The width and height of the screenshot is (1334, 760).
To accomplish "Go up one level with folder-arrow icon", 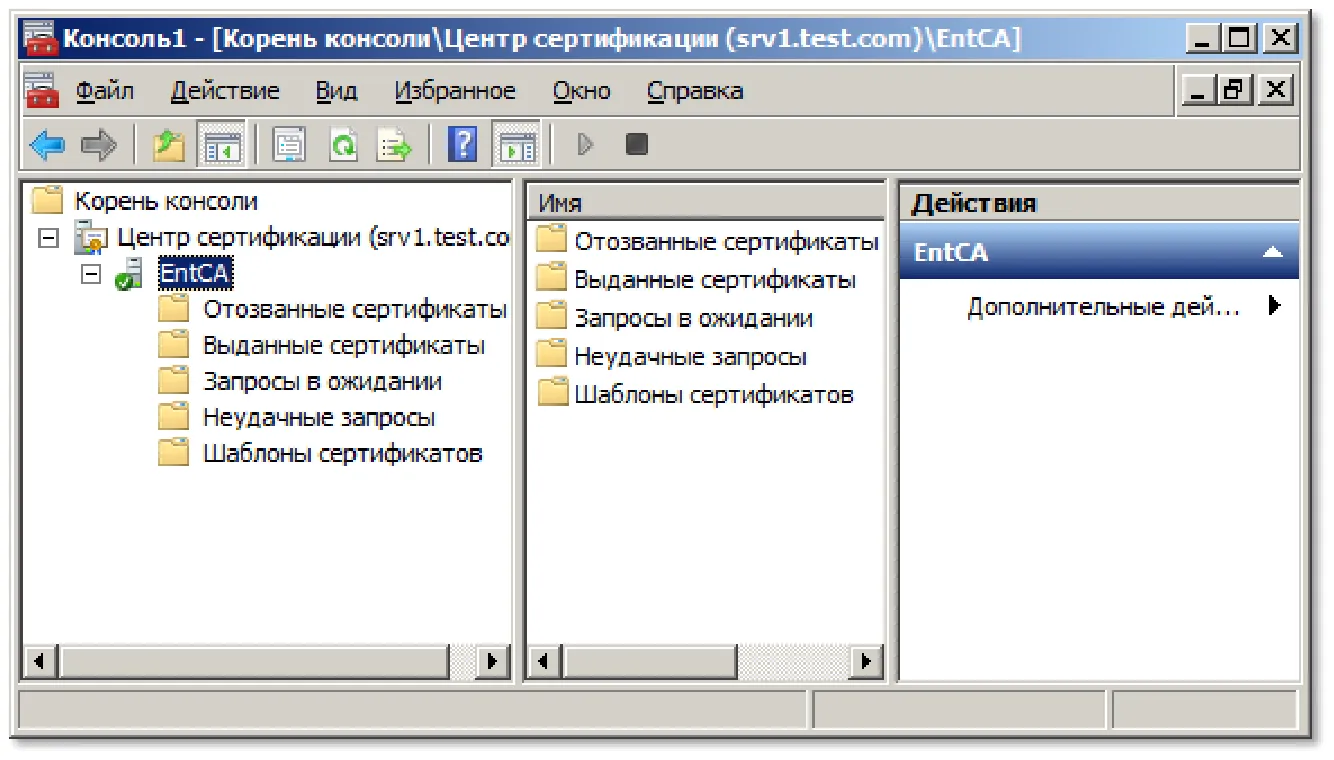I will (x=169, y=146).
